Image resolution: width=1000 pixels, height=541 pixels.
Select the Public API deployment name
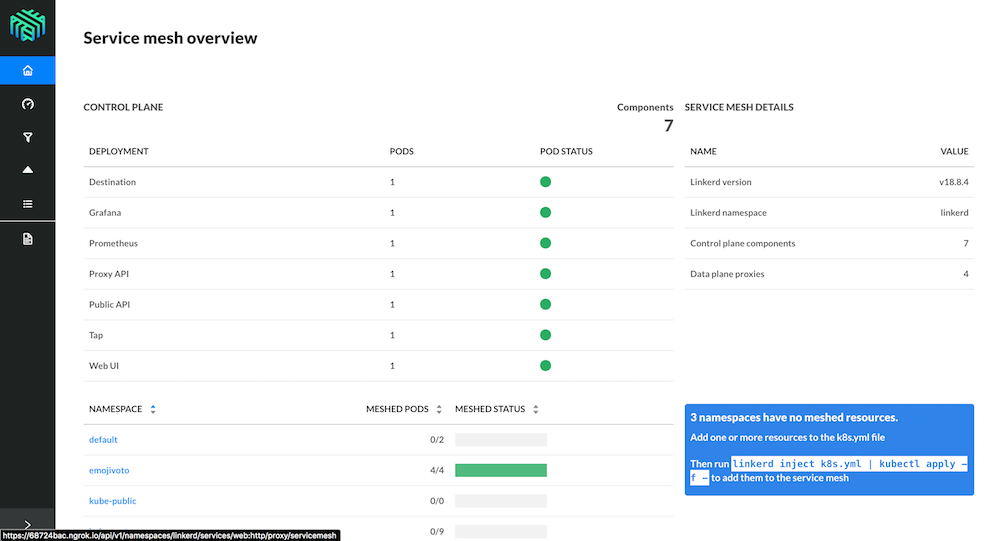pyautogui.click(x=110, y=304)
